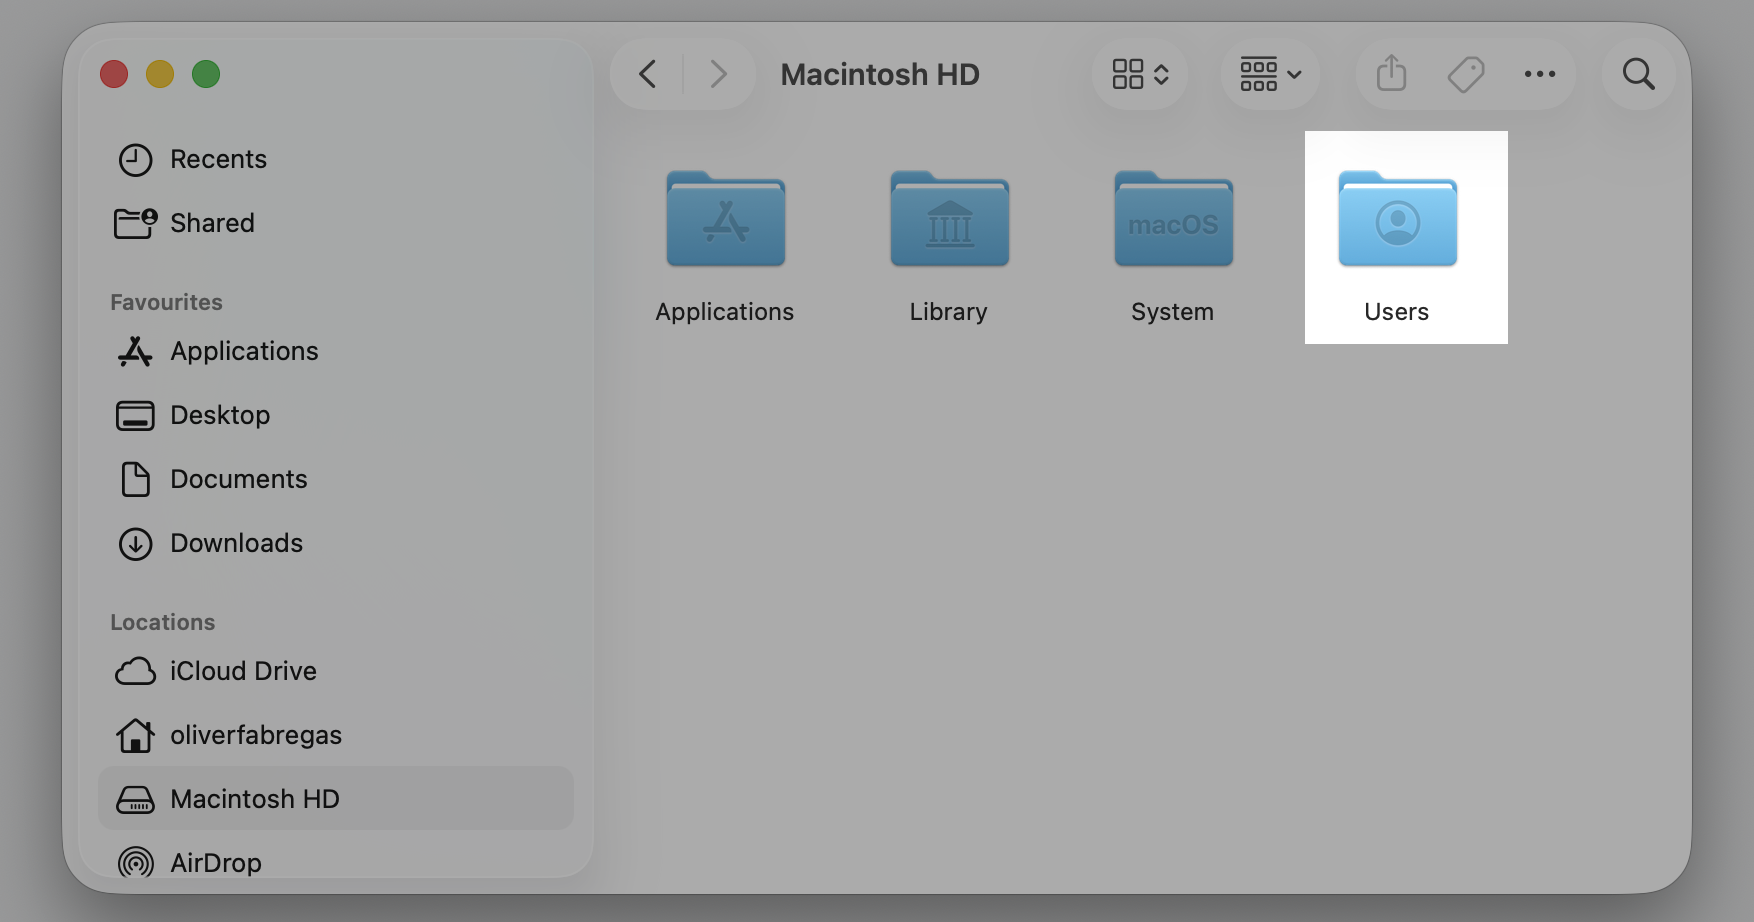Image resolution: width=1754 pixels, height=922 pixels.
Task: Click the Recents clock icon
Action: click(x=135, y=160)
